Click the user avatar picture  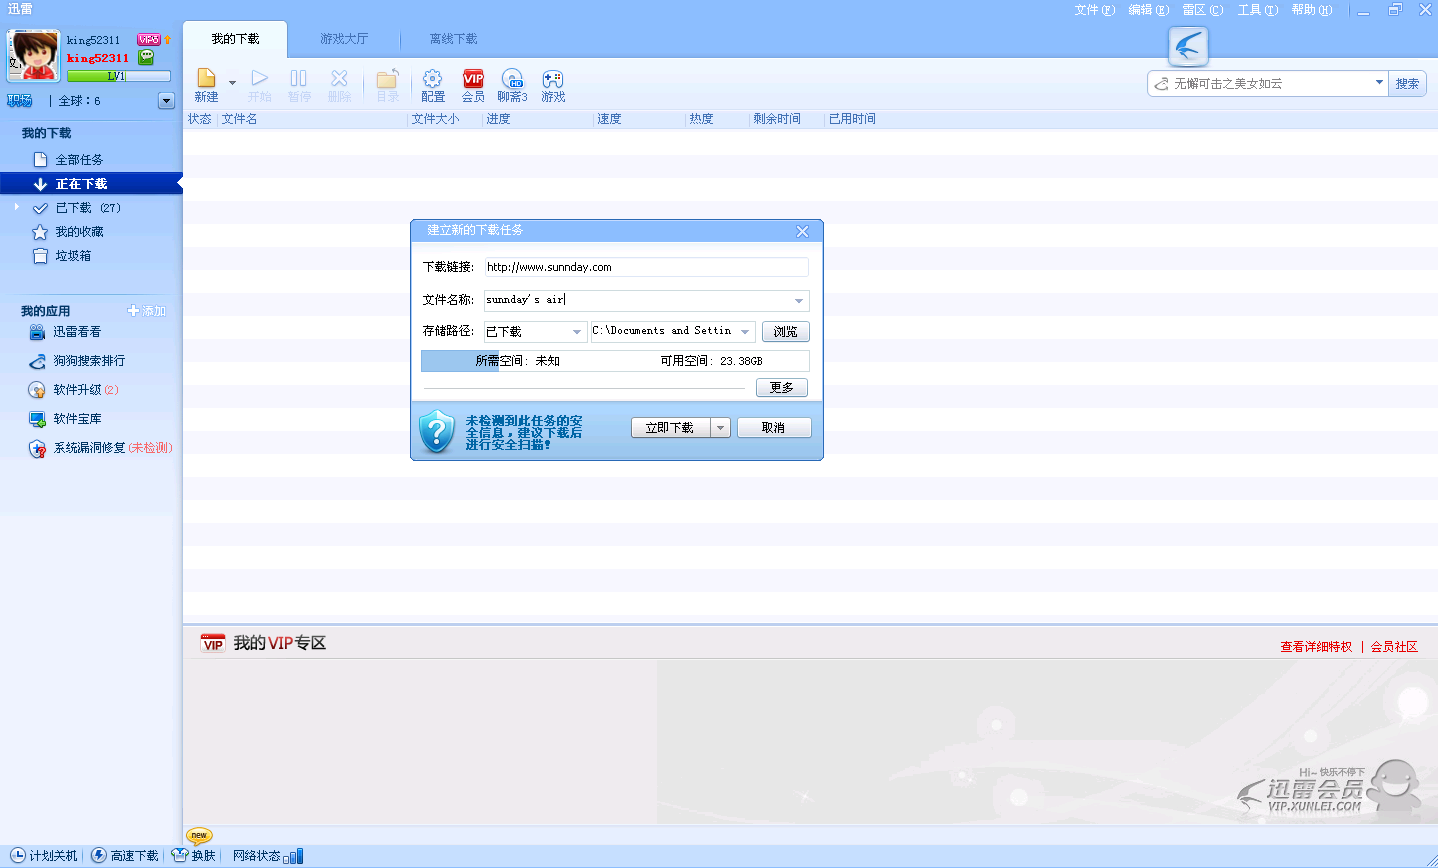[x=33, y=55]
